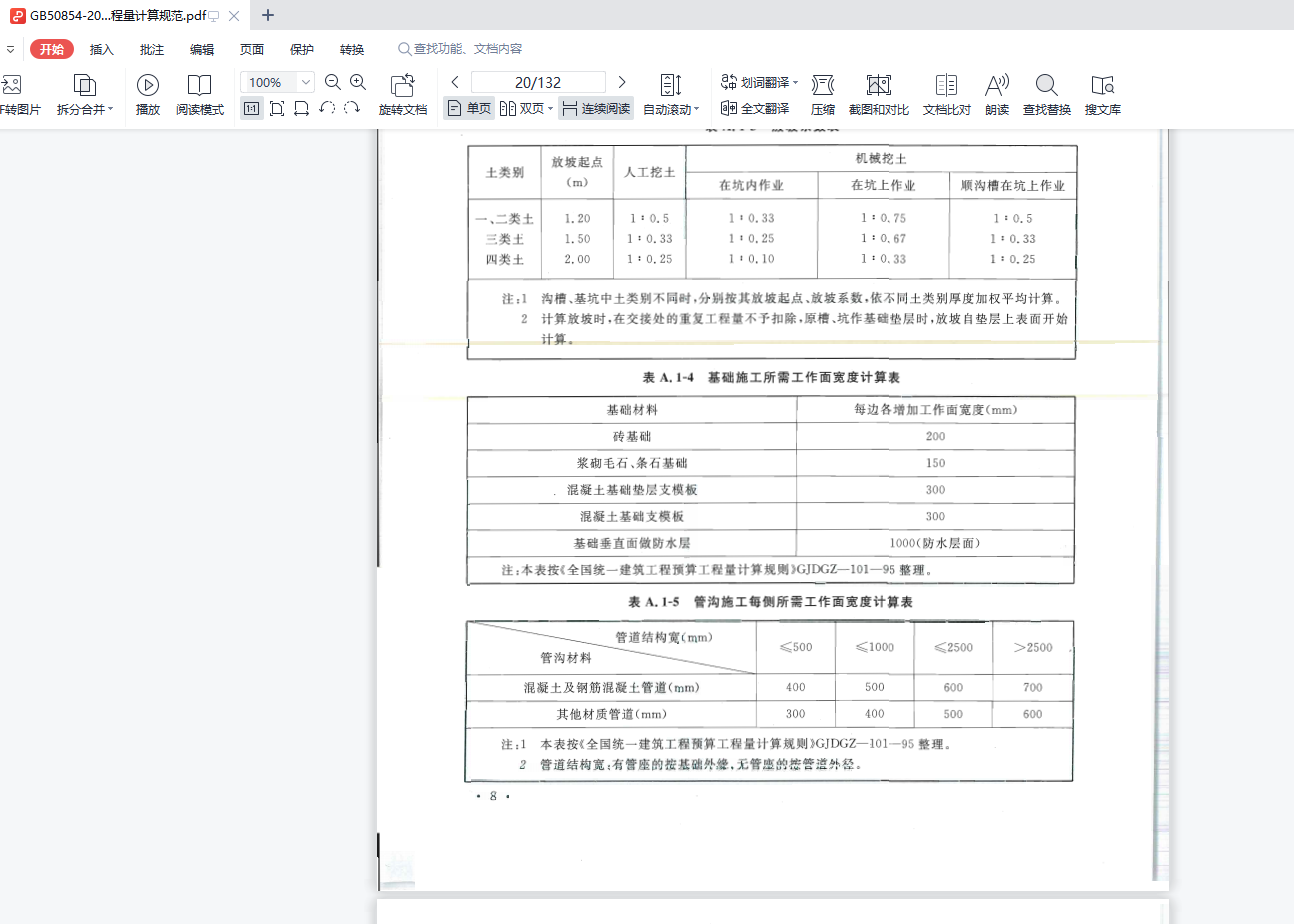
Task: Switch to the 编辑 tab
Action: (x=202, y=49)
